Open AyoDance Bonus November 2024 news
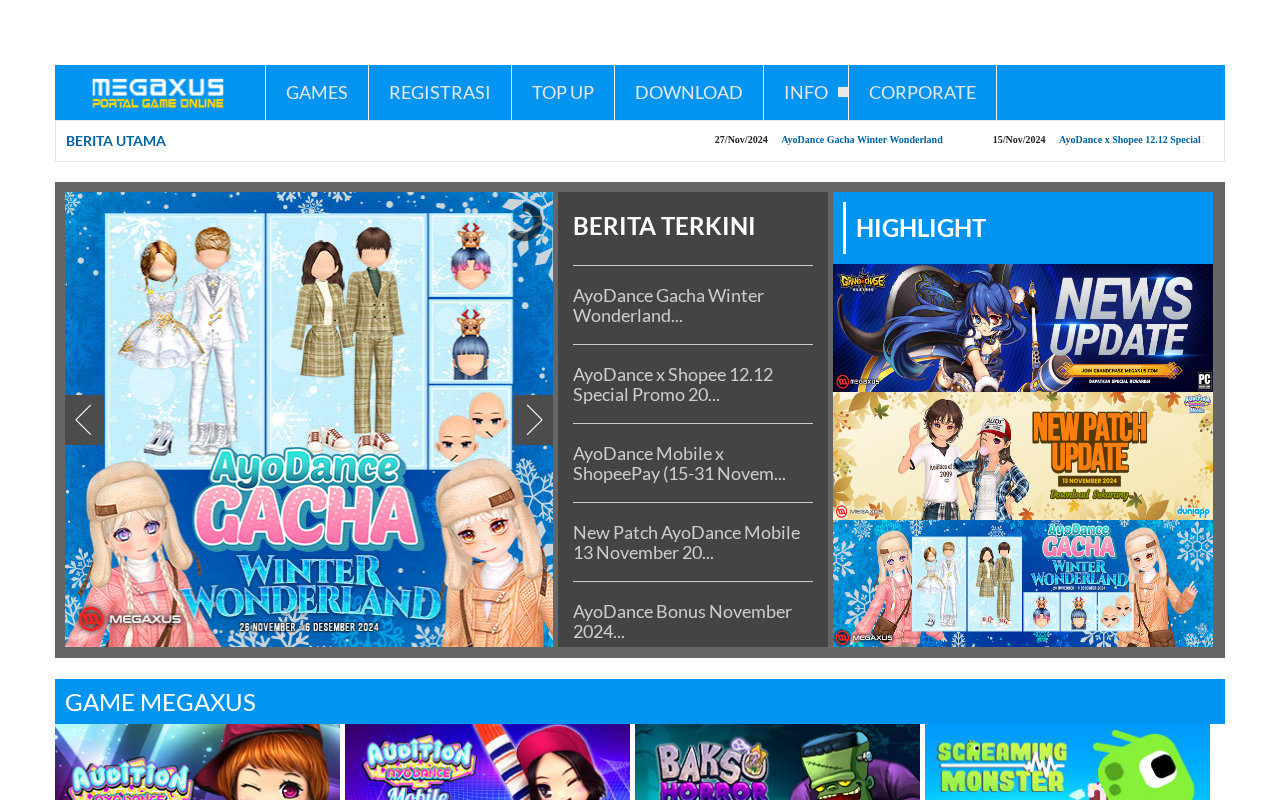This screenshot has height=800, width=1280. pos(682,621)
